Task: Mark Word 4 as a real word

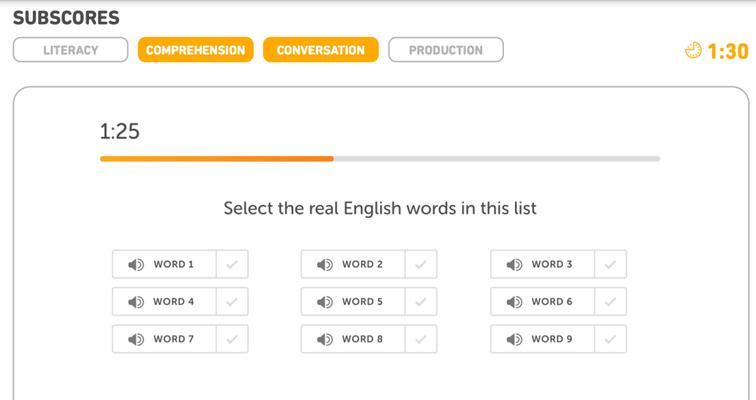Action: click(232, 302)
